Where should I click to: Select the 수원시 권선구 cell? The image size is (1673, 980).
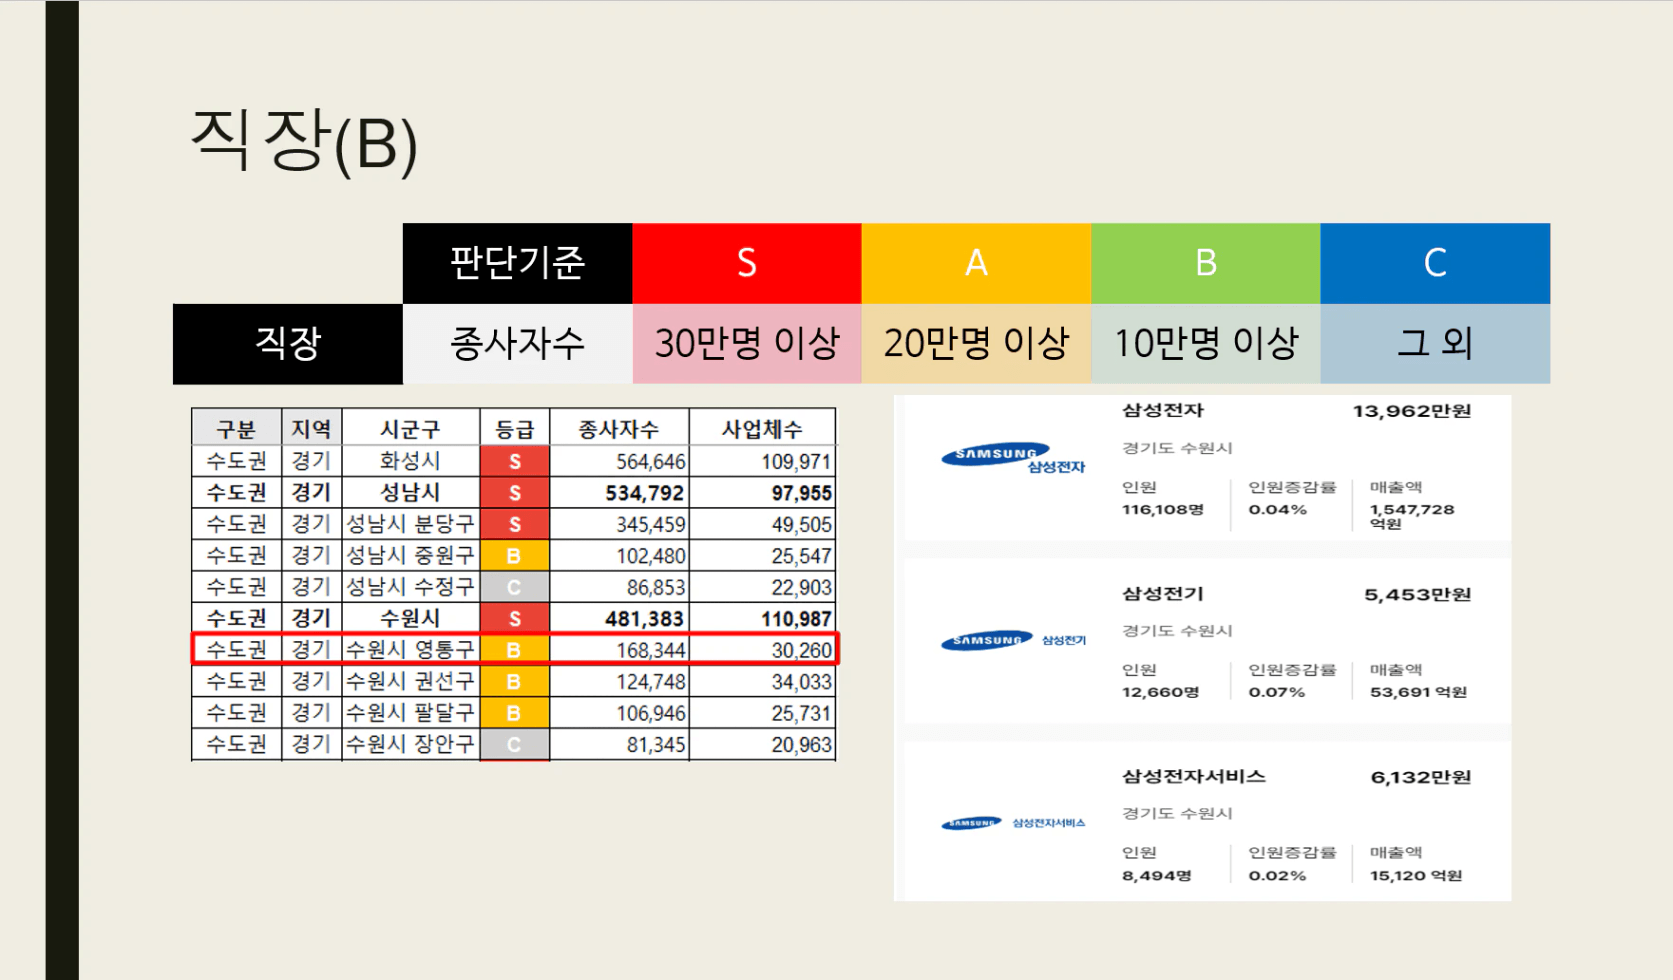410,681
